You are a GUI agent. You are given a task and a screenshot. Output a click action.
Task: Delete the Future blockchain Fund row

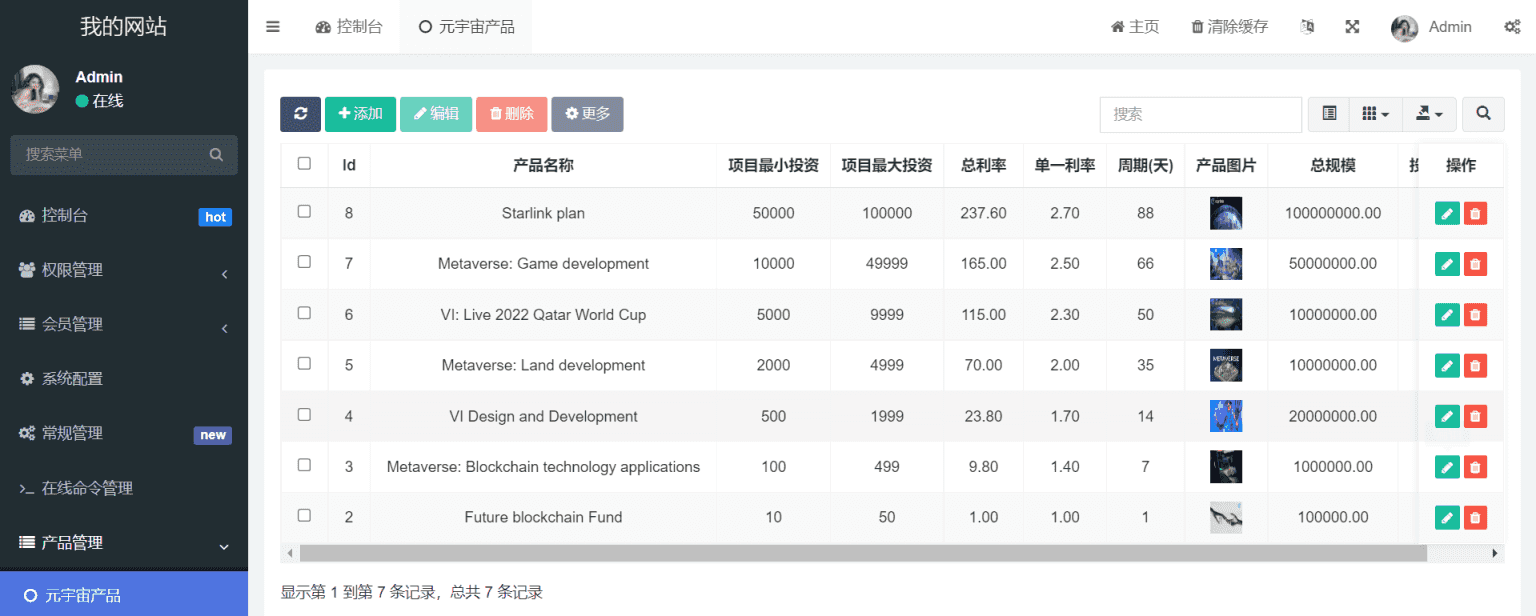pyautogui.click(x=1475, y=517)
